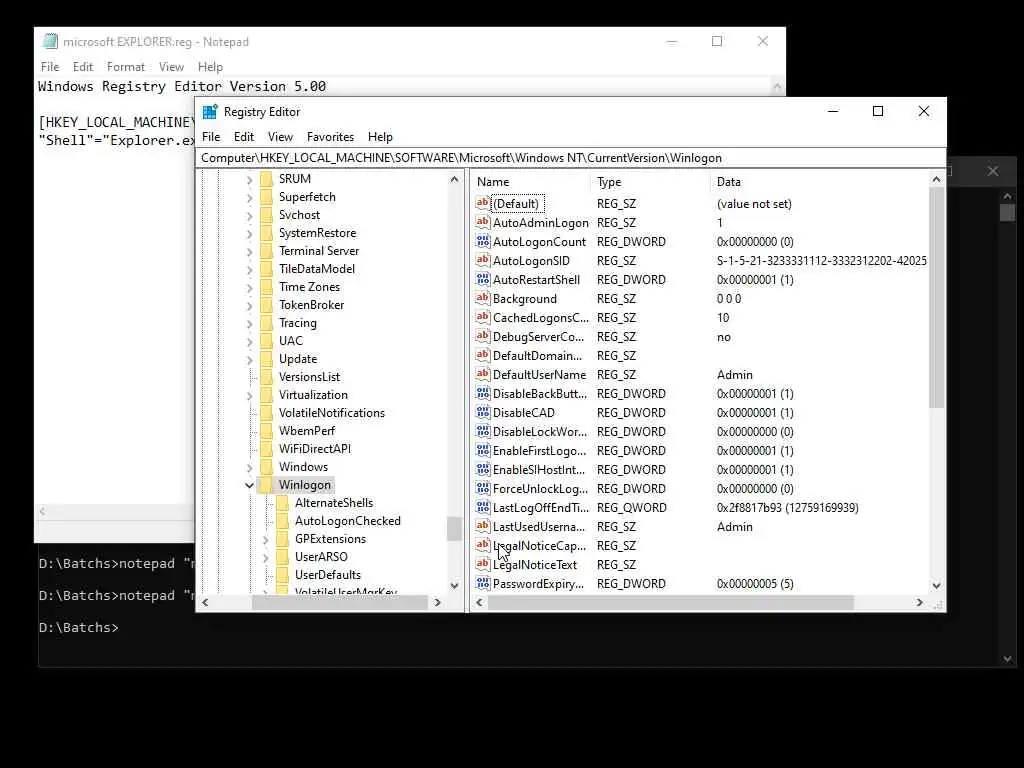1024x768 pixels.
Task: Click the Time Zones folder icon
Action: coord(266,286)
